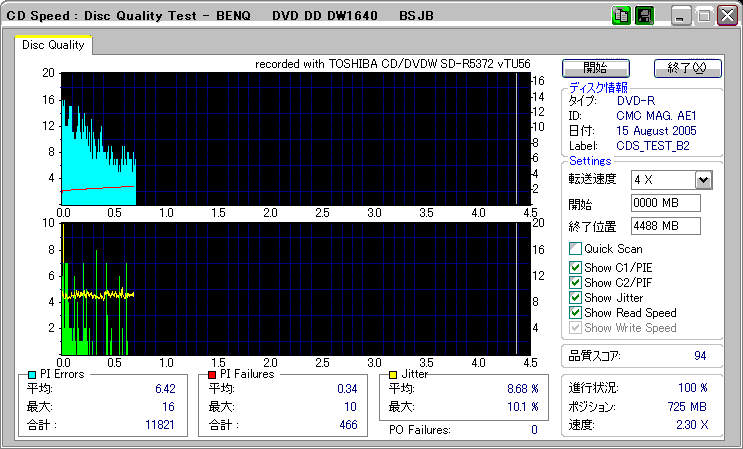This screenshot has height=449, width=743.
Task: Click the label CDS_TEST_B2
Action: [652, 146]
